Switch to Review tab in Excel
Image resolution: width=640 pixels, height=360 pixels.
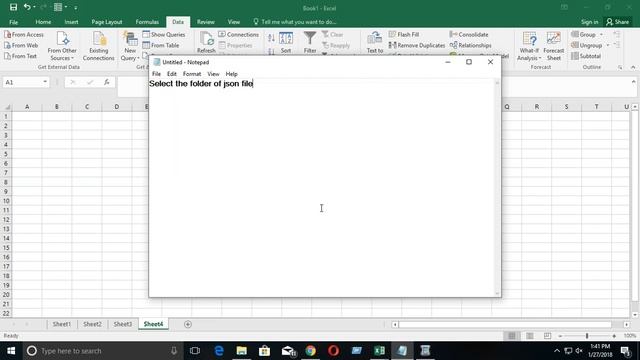206,22
